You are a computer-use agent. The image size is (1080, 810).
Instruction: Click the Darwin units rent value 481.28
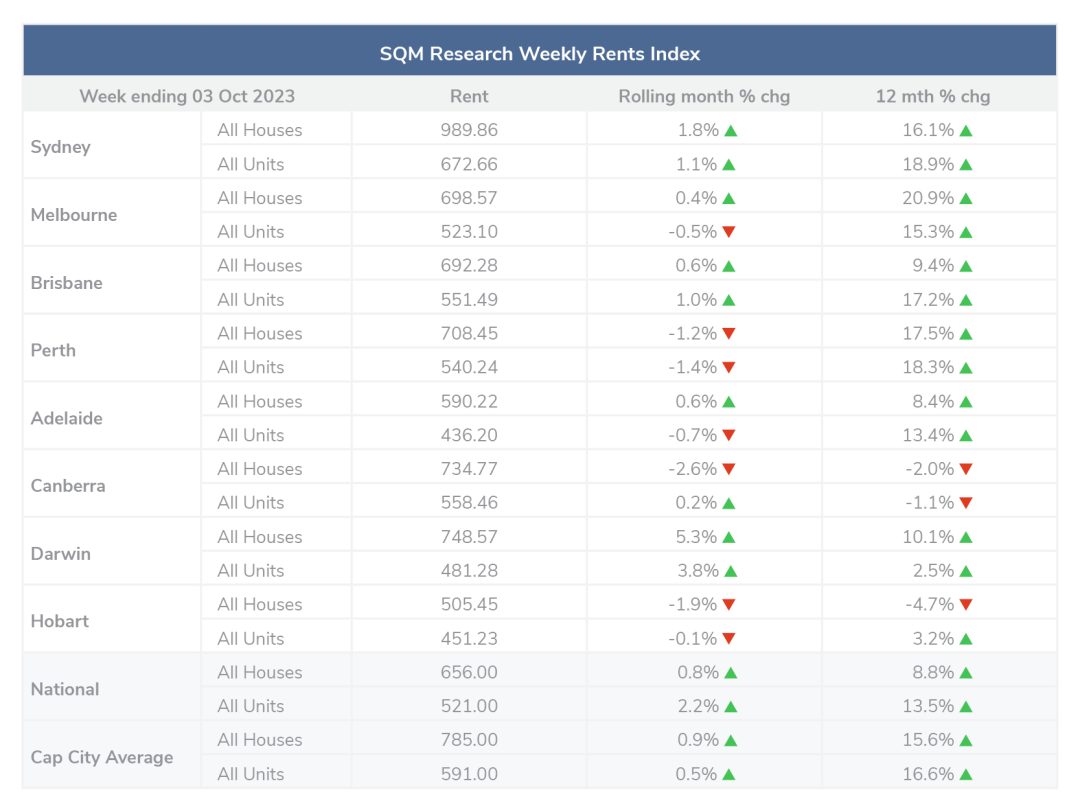point(469,571)
